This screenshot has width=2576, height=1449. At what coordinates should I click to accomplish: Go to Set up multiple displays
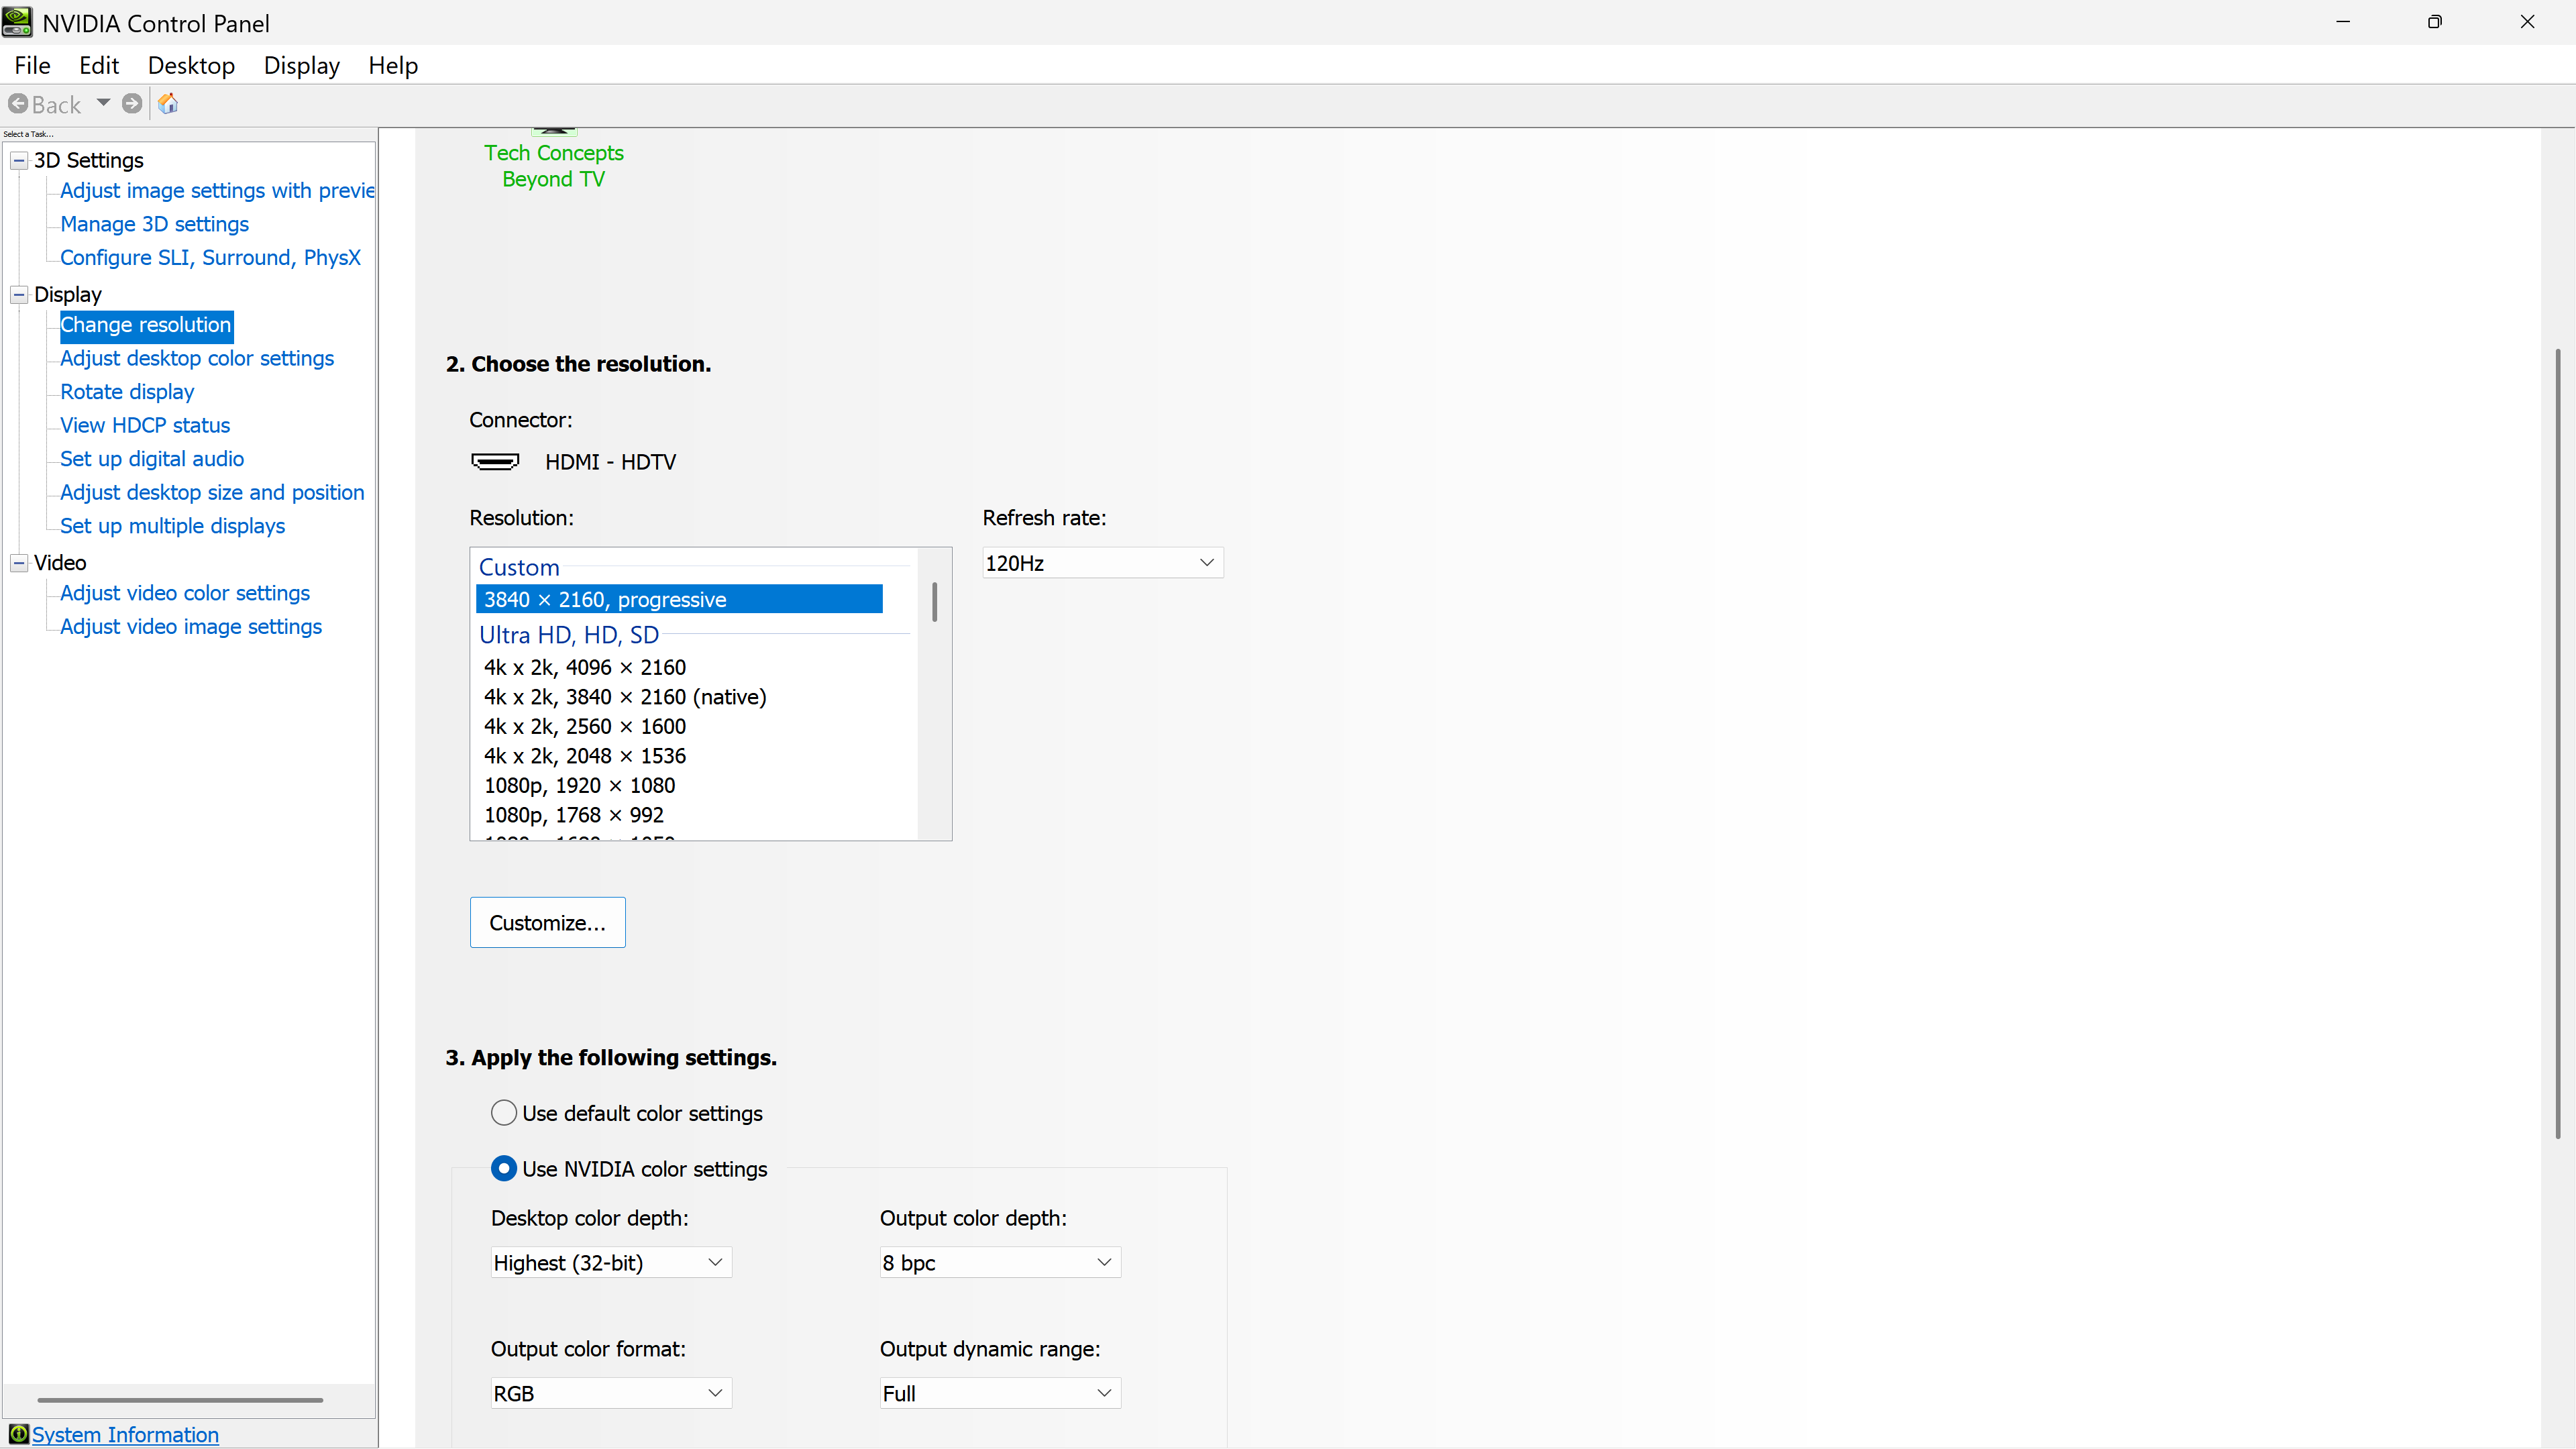coord(172,526)
